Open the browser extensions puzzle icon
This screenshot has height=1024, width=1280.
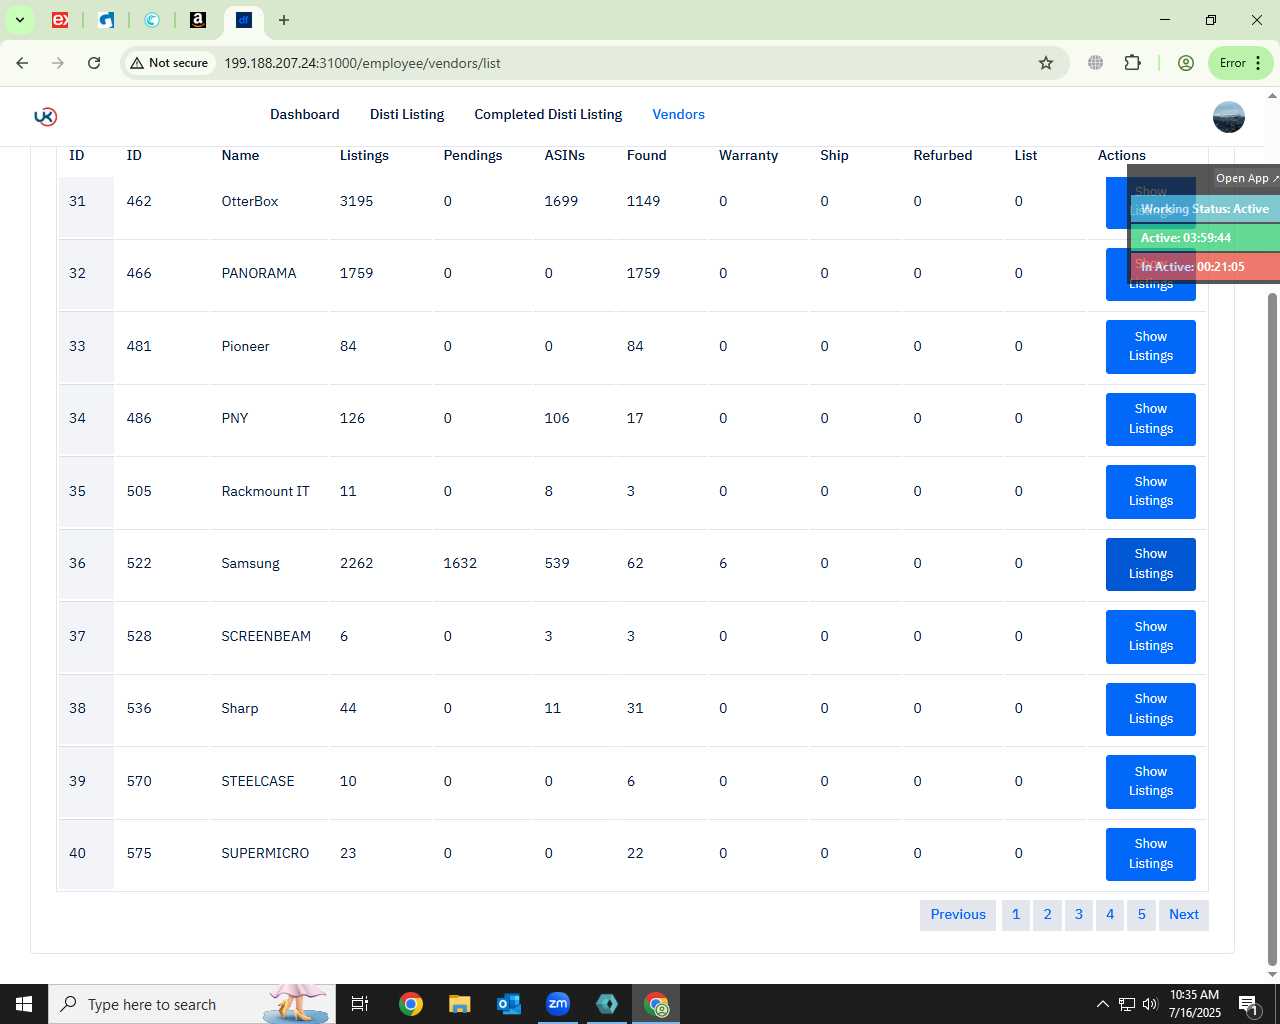[1132, 63]
